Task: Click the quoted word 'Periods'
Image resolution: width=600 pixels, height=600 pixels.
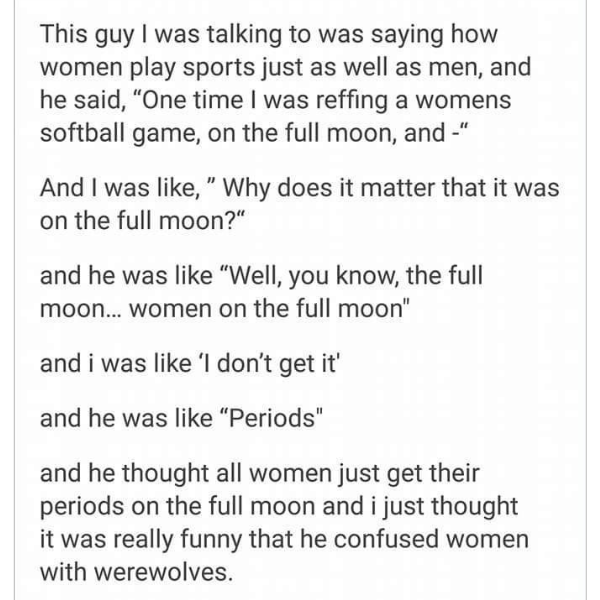Action: pyautogui.click(x=272, y=418)
